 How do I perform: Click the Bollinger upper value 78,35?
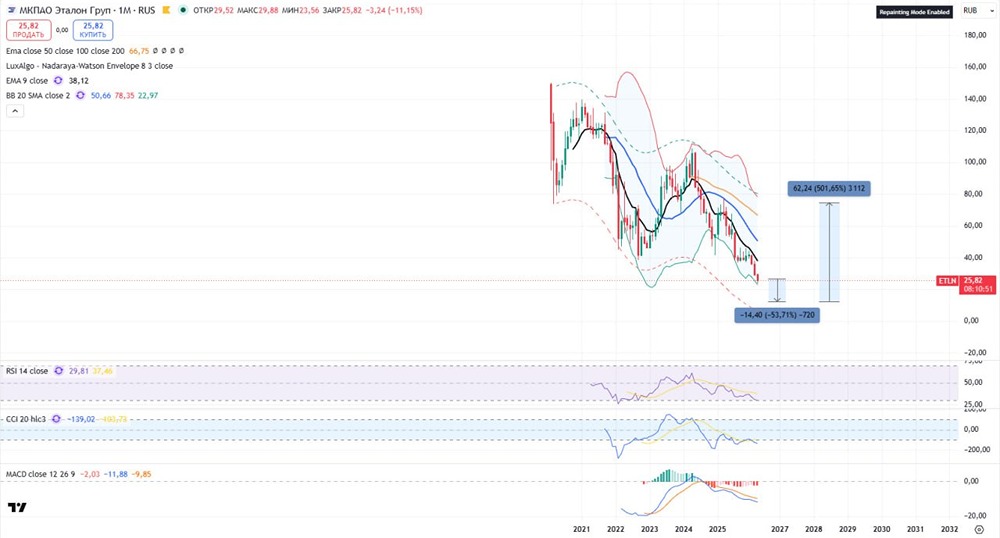click(x=124, y=96)
